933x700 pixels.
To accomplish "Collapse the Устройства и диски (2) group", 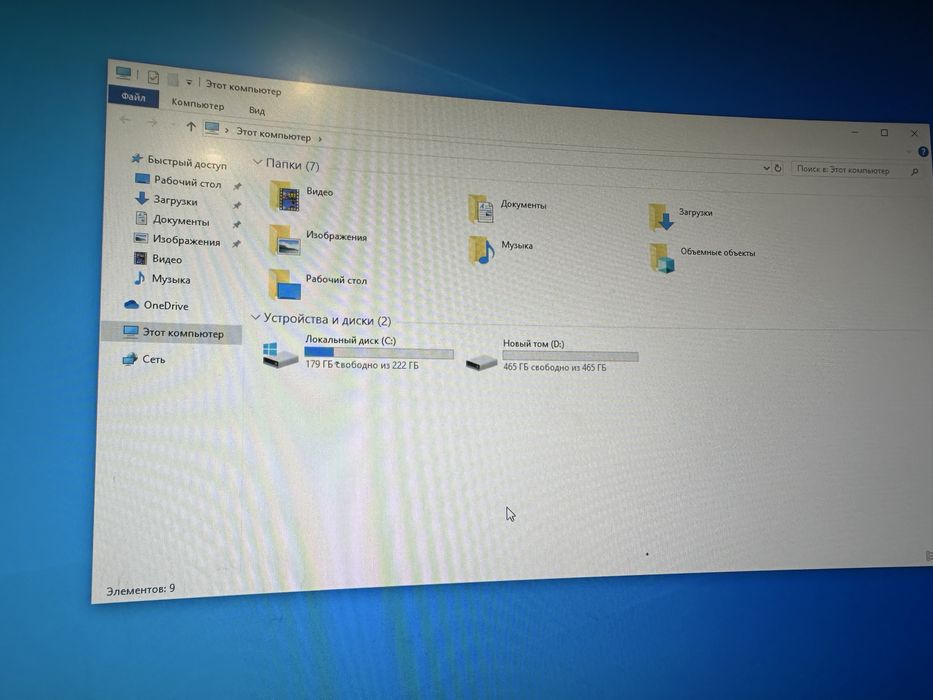I will pyautogui.click(x=255, y=317).
